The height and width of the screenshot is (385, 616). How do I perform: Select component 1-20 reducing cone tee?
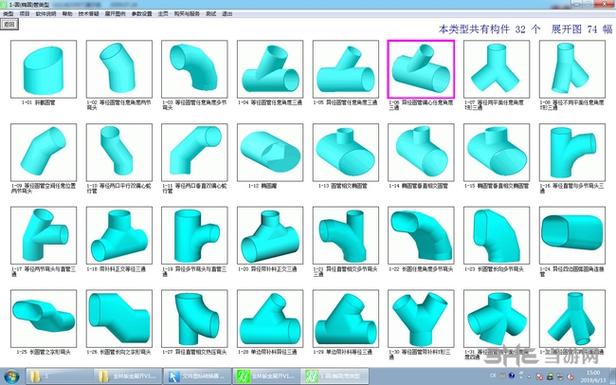tap(270, 236)
